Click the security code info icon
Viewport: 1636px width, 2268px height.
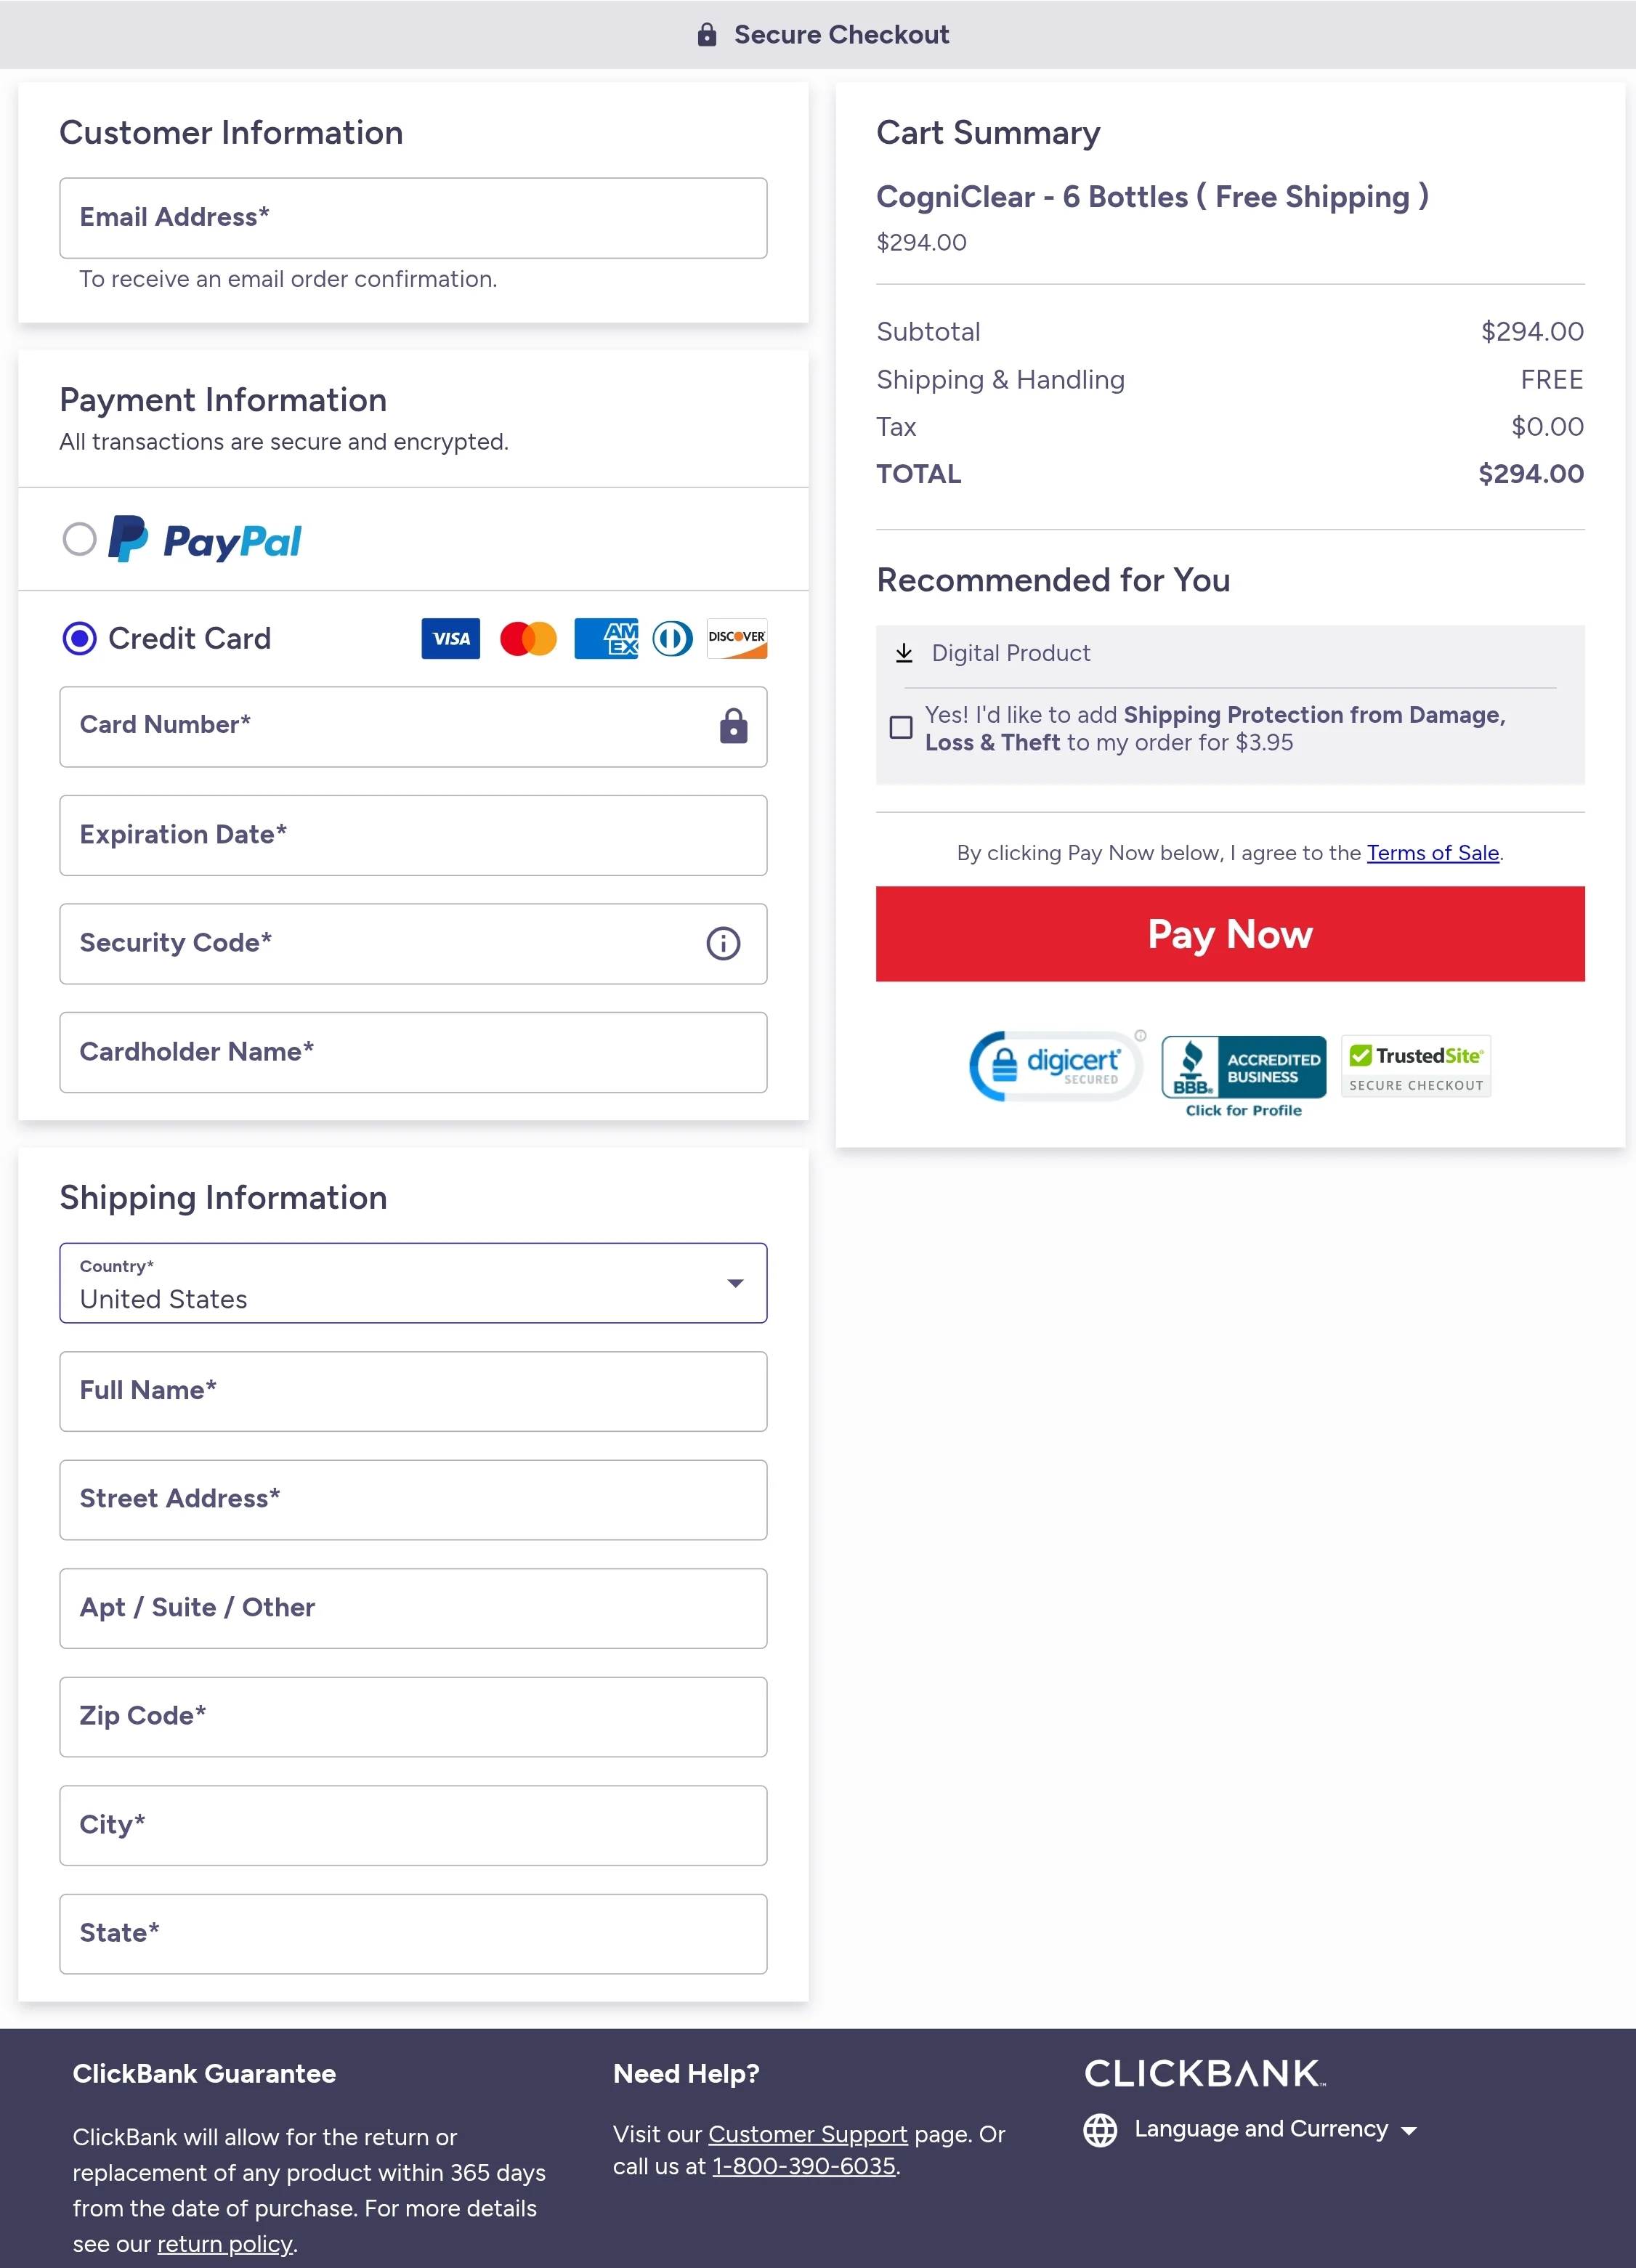[723, 943]
